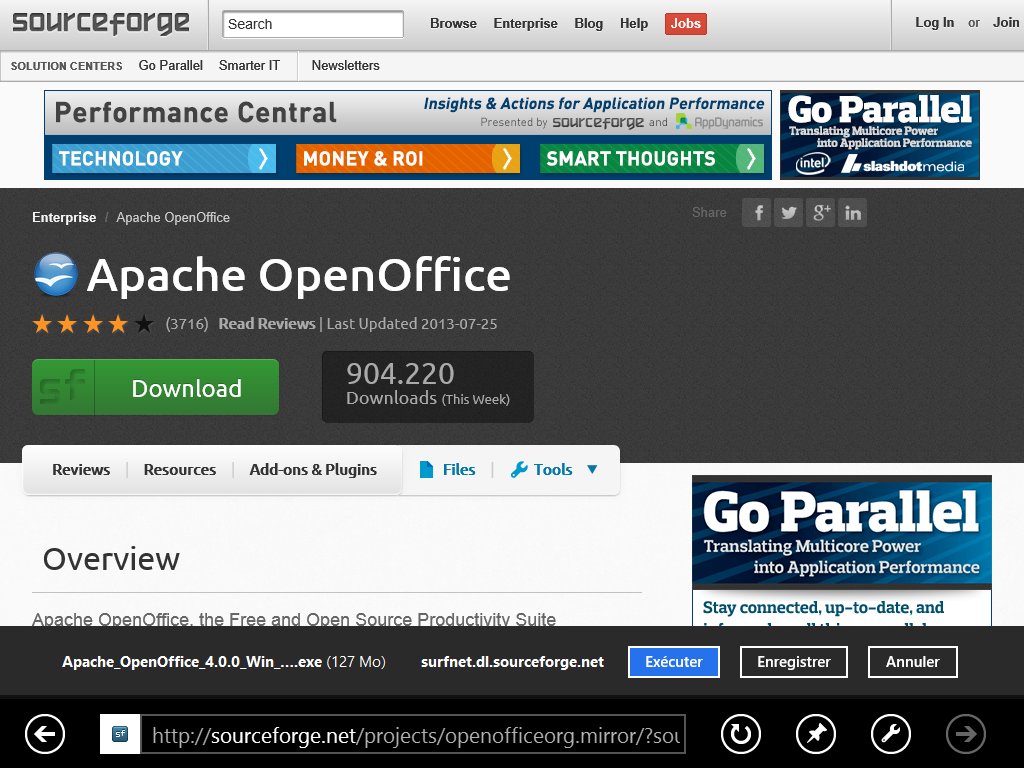The image size is (1024, 768).
Task: Click the Join link
Action: (x=1006, y=23)
